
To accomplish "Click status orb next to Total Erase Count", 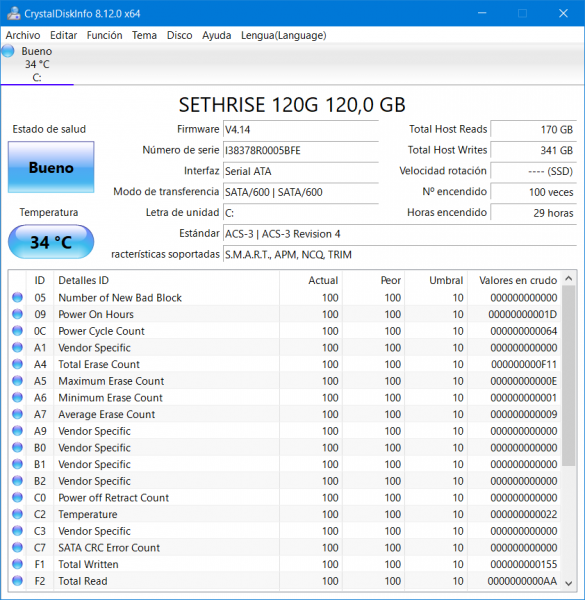I will point(17,364).
